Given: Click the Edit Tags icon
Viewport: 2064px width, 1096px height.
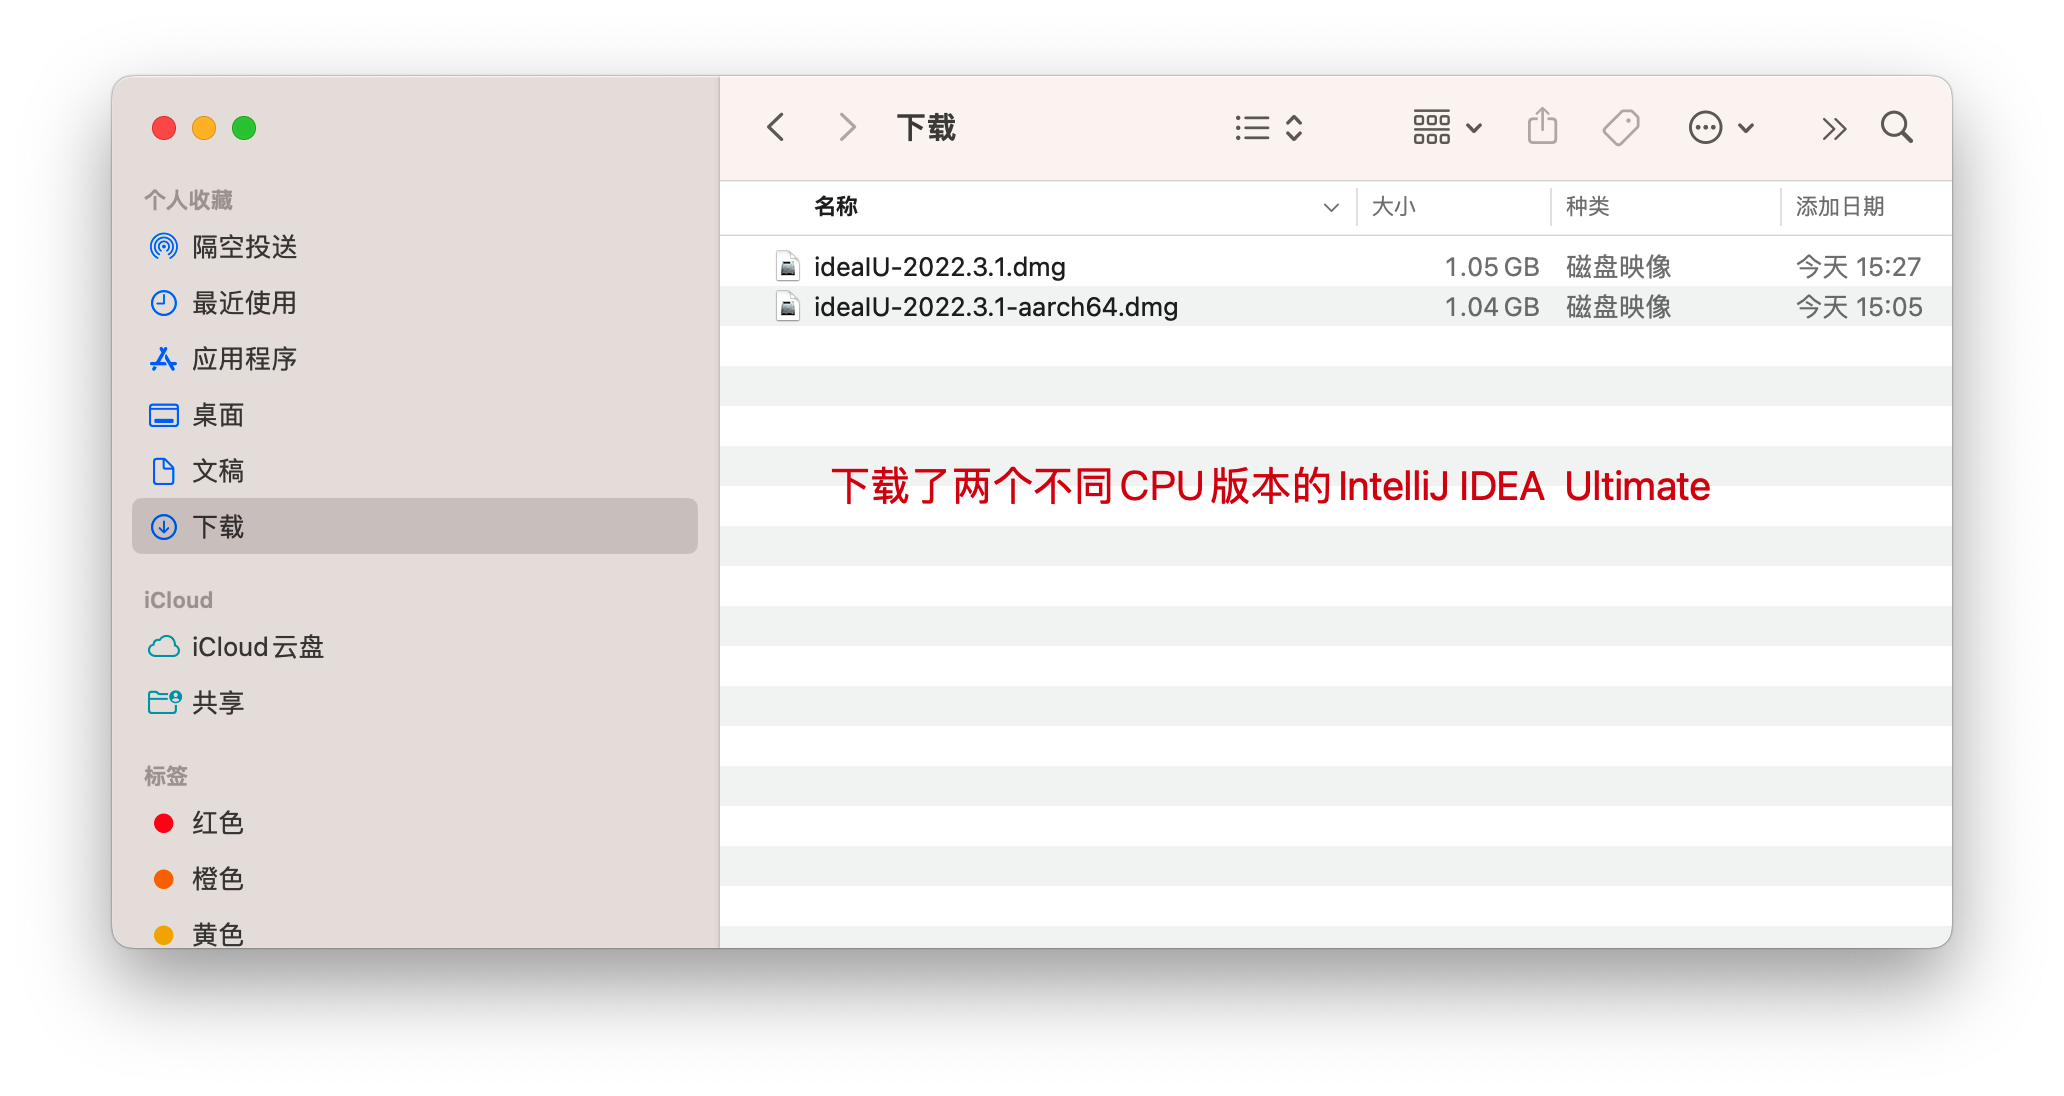Looking at the screenshot, I should [1620, 128].
